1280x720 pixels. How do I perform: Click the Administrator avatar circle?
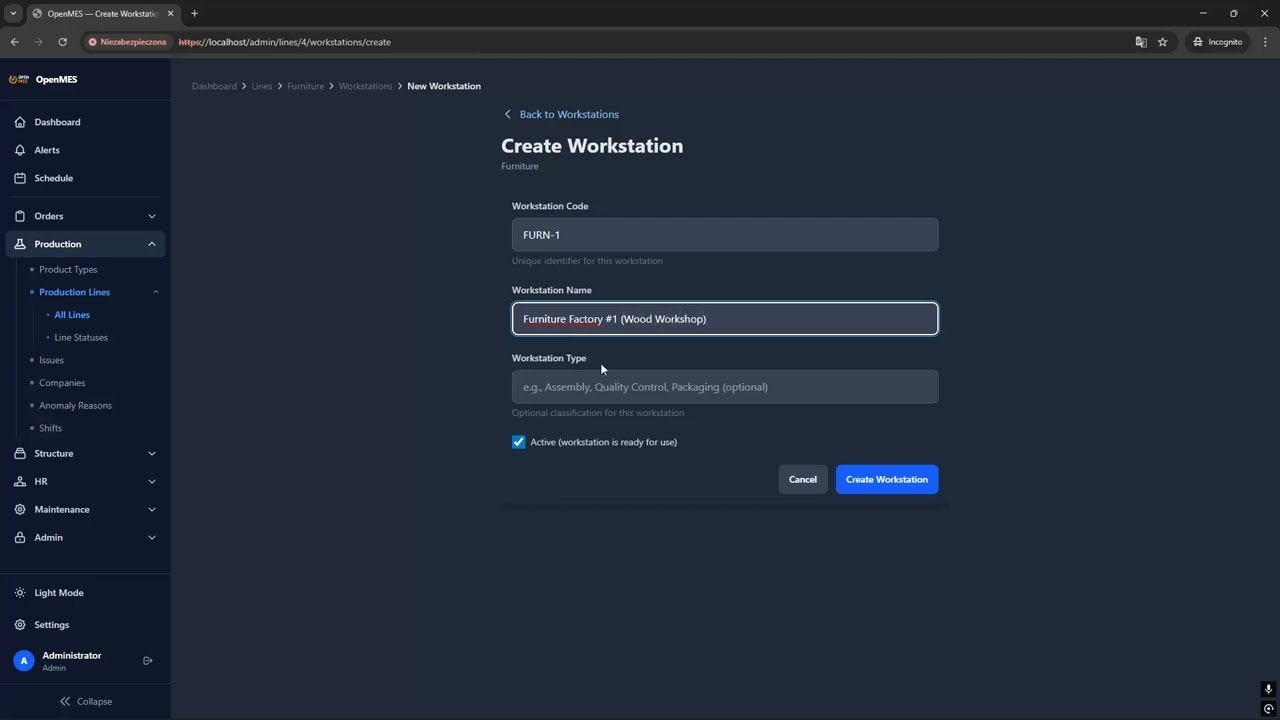pos(24,661)
